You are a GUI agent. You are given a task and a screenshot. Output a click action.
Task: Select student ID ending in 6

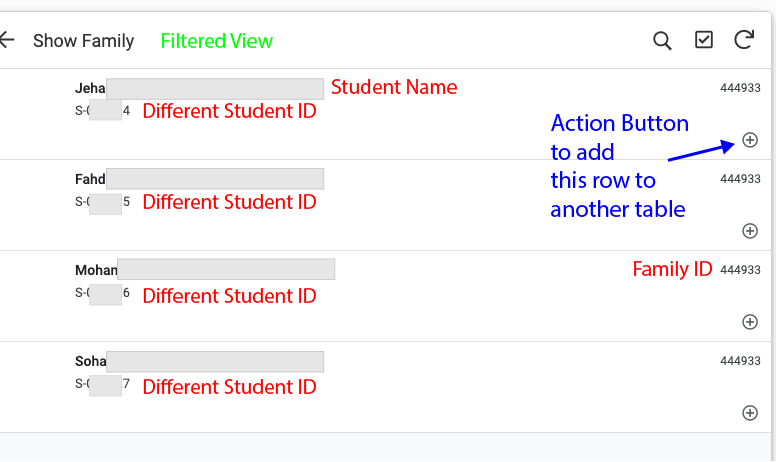(103, 293)
